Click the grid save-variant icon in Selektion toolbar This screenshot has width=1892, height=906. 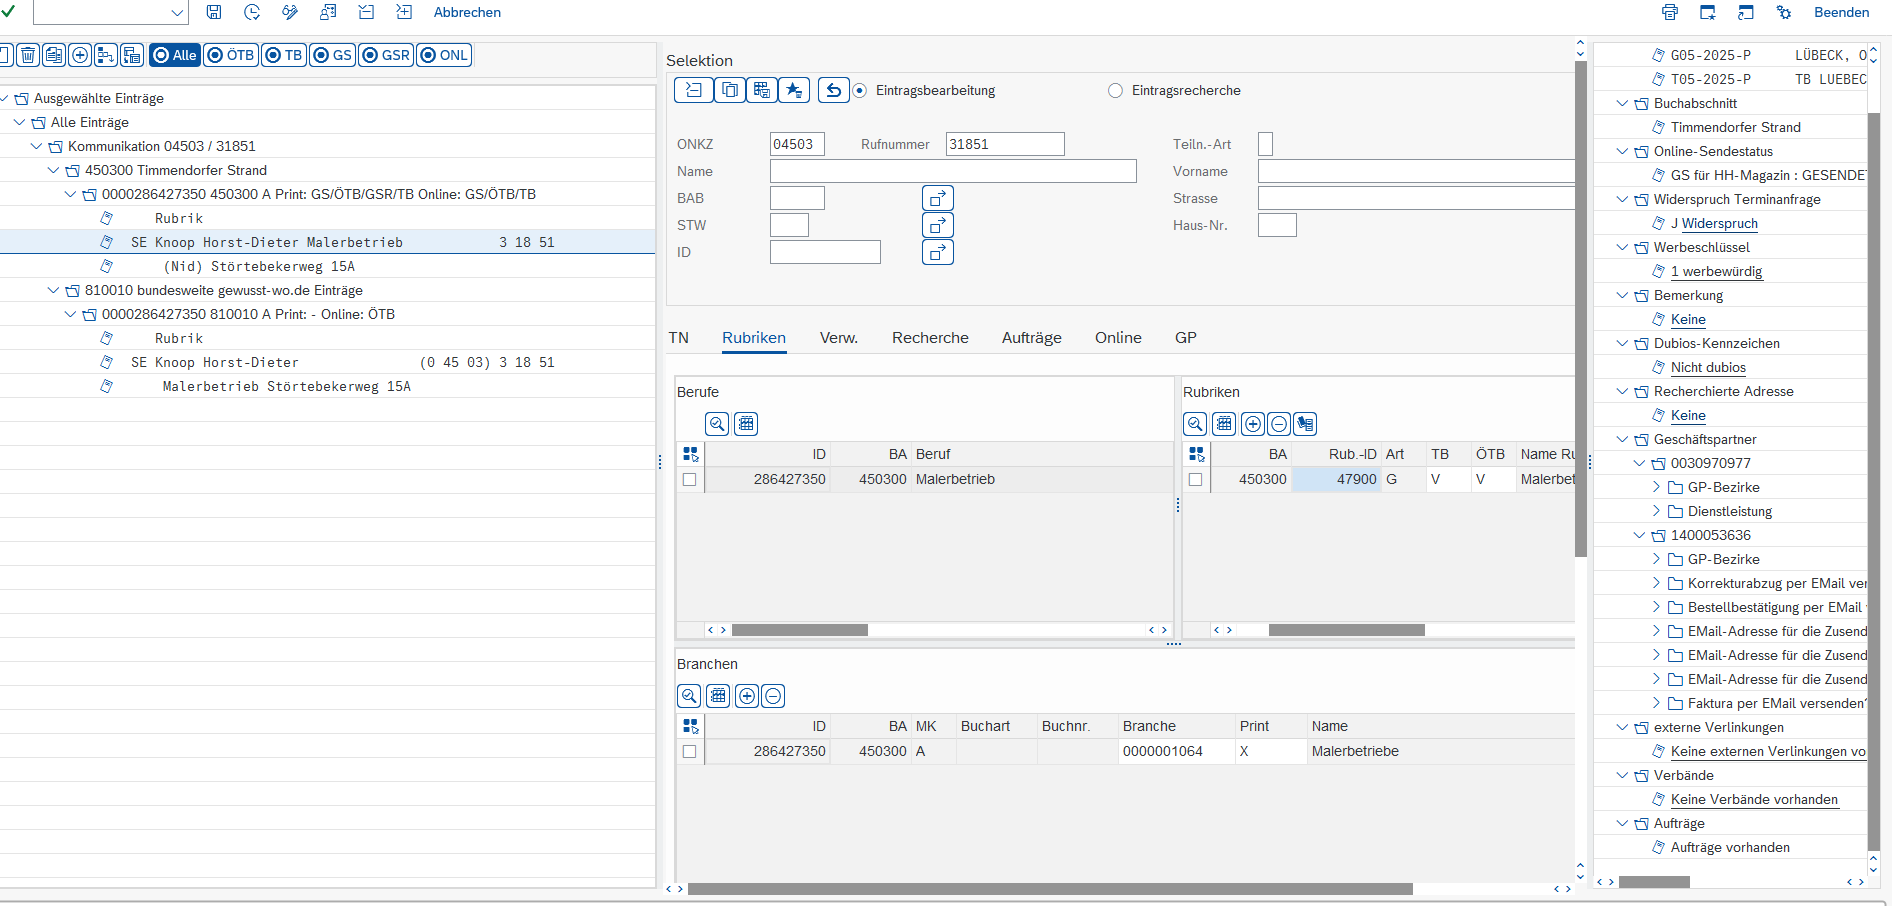coord(762,90)
